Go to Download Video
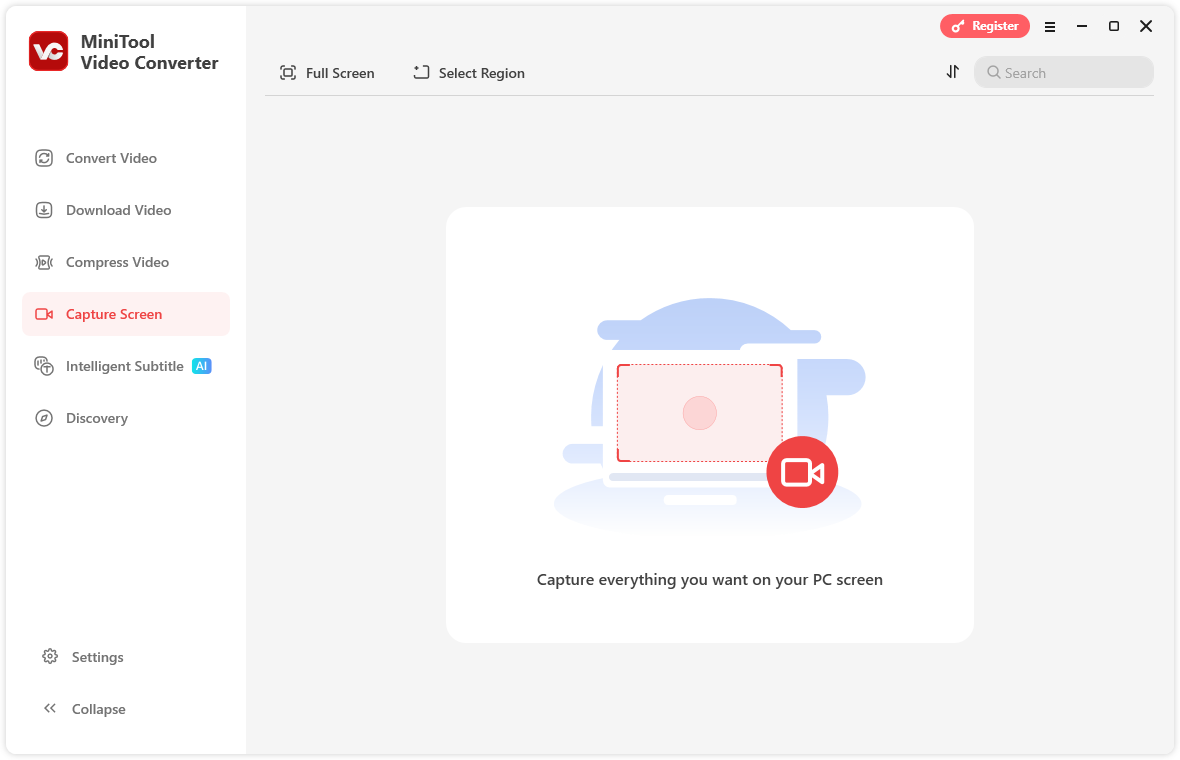This screenshot has height=760, width=1180. coord(126,210)
